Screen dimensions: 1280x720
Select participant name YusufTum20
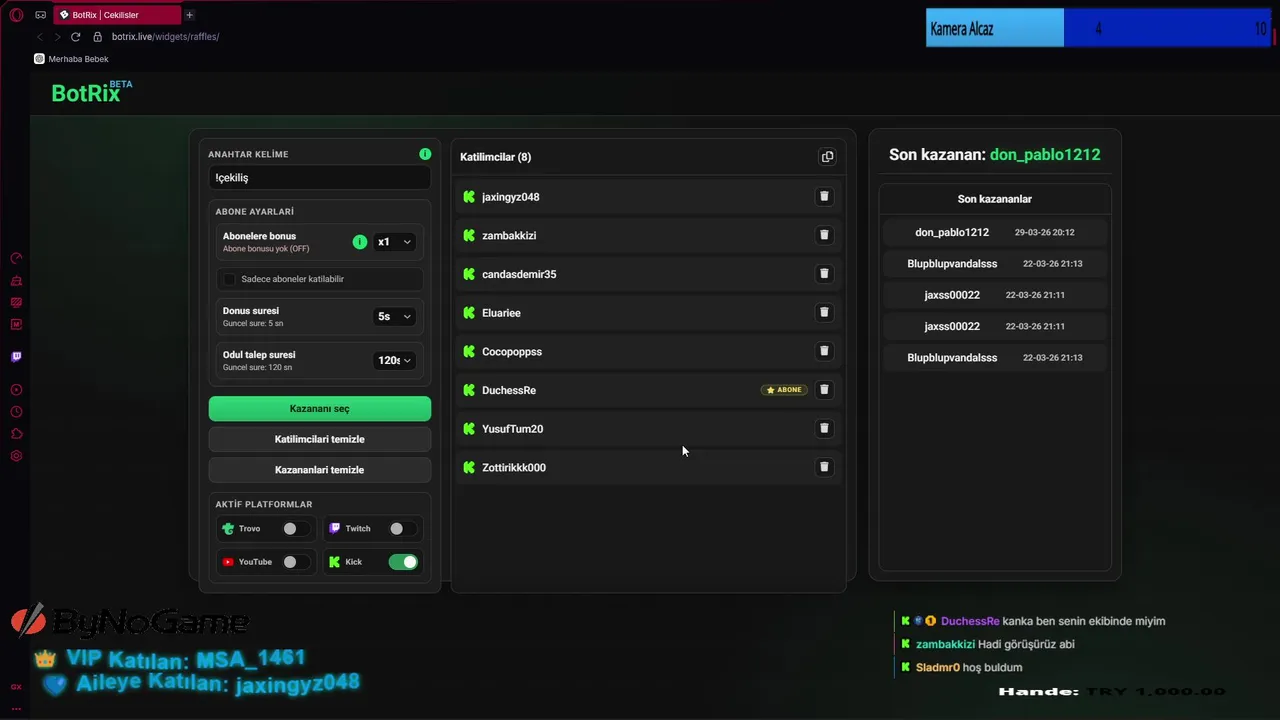pyautogui.click(x=512, y=429)
